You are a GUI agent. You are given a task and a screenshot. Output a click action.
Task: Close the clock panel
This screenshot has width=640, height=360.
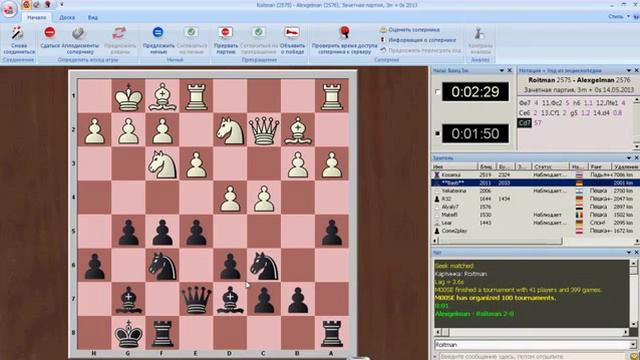pos(509,71)
